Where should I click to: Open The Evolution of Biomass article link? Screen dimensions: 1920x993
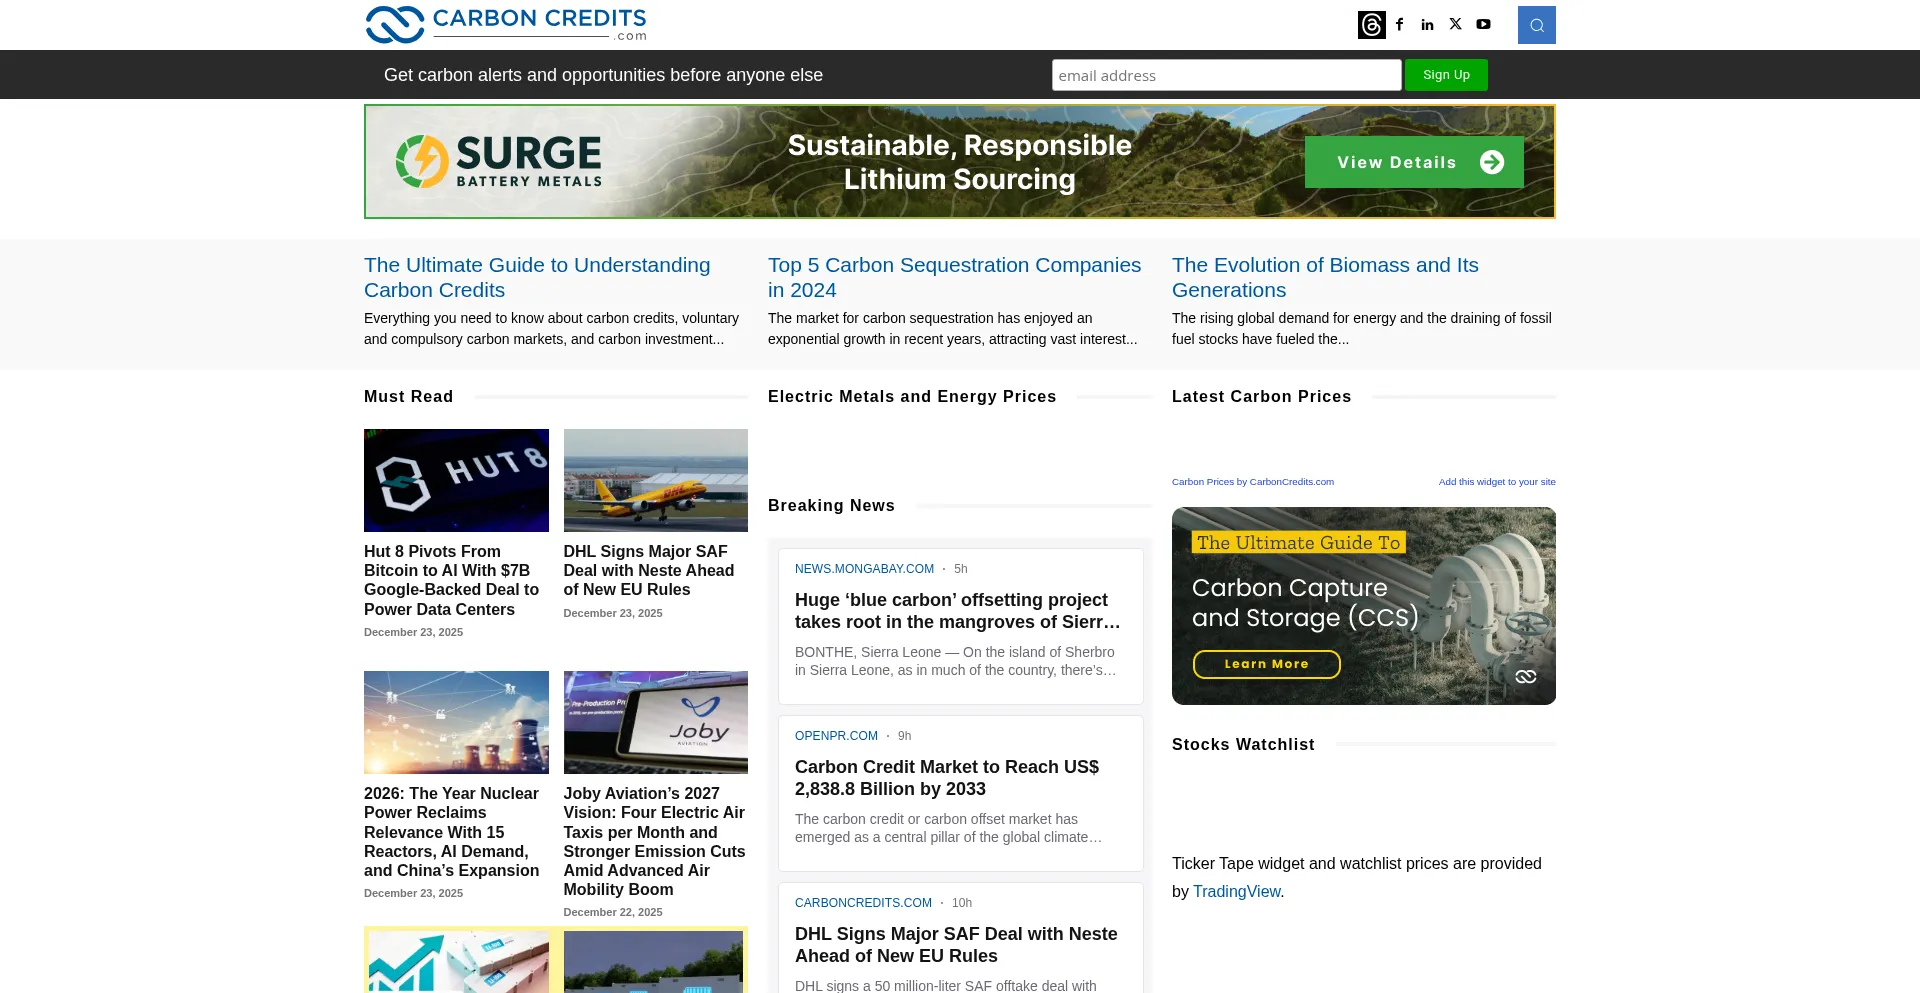point(1325,277)
